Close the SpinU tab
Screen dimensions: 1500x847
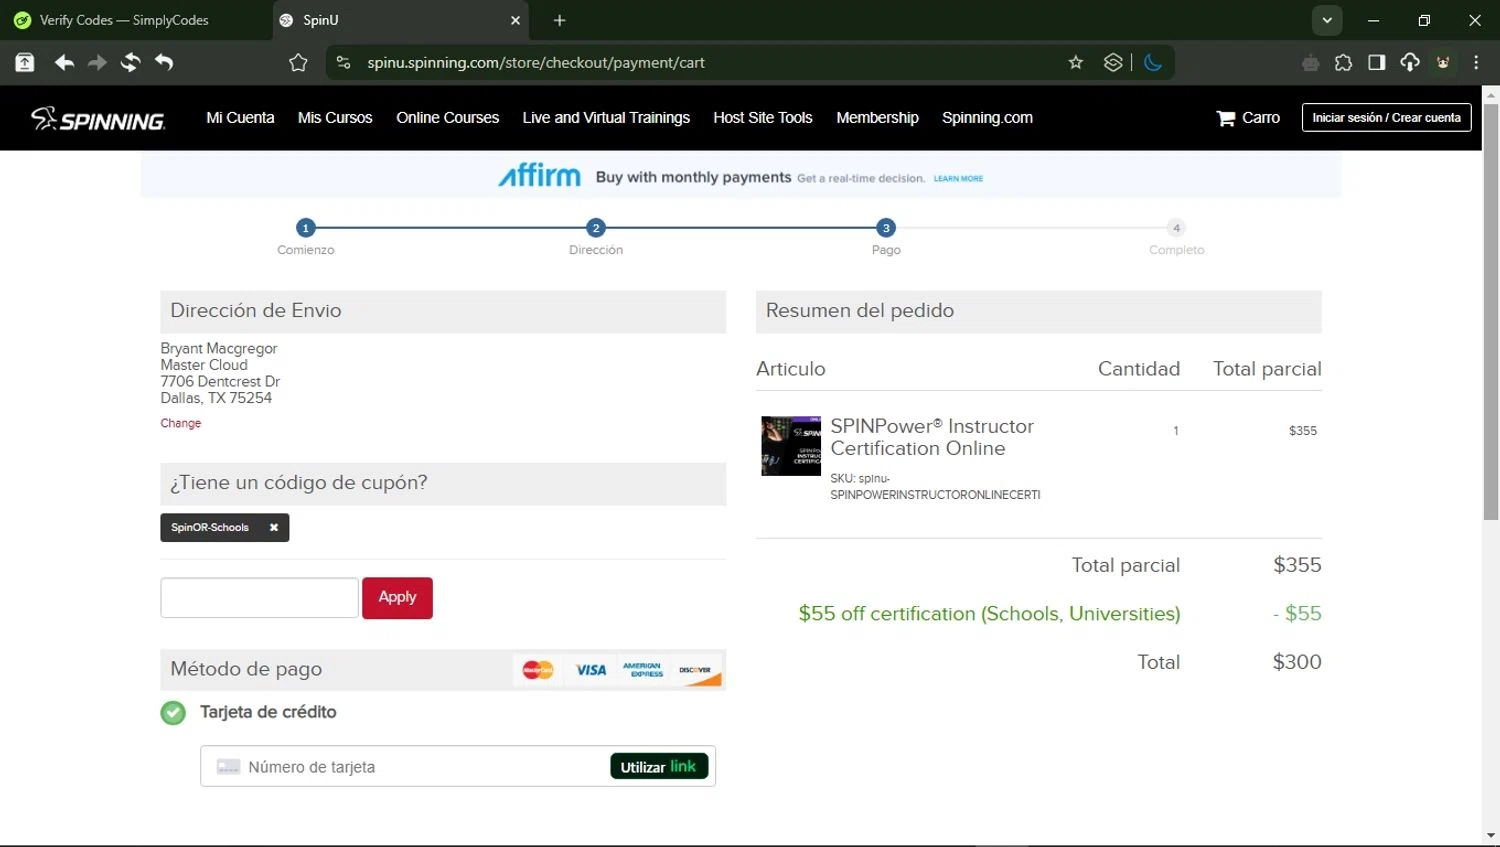(516, 20)
